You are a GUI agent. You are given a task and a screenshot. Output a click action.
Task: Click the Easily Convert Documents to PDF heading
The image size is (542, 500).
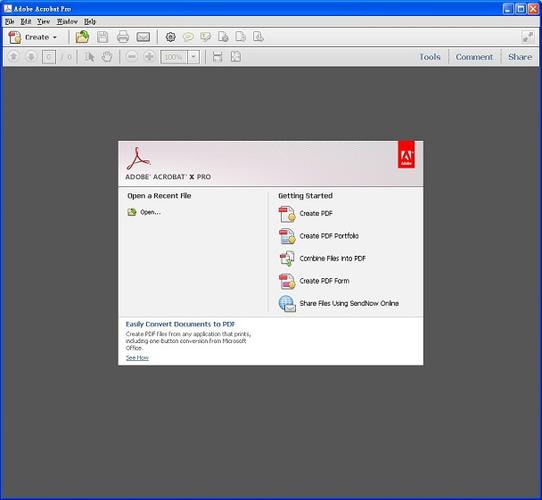click(x=180, y=324)
